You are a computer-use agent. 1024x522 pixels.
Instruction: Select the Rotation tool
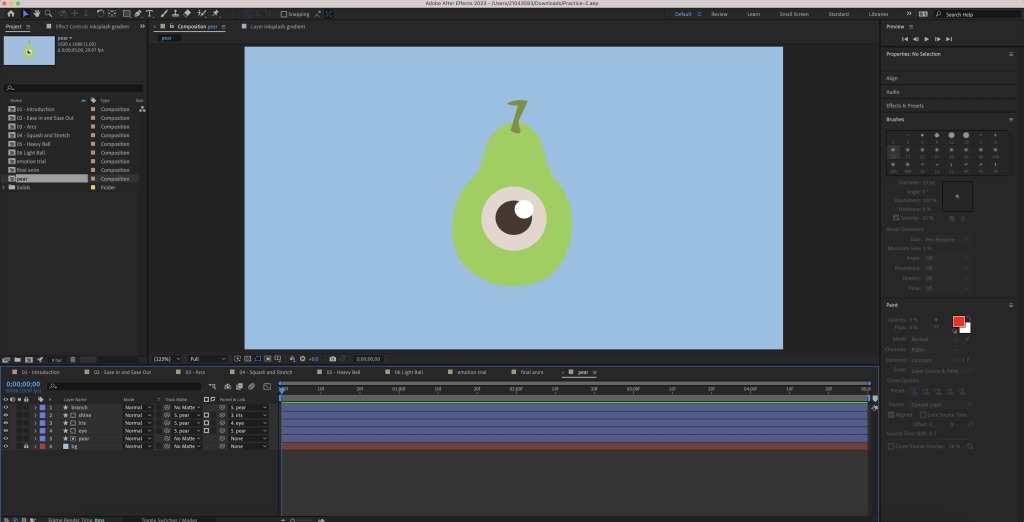(100, 14)
